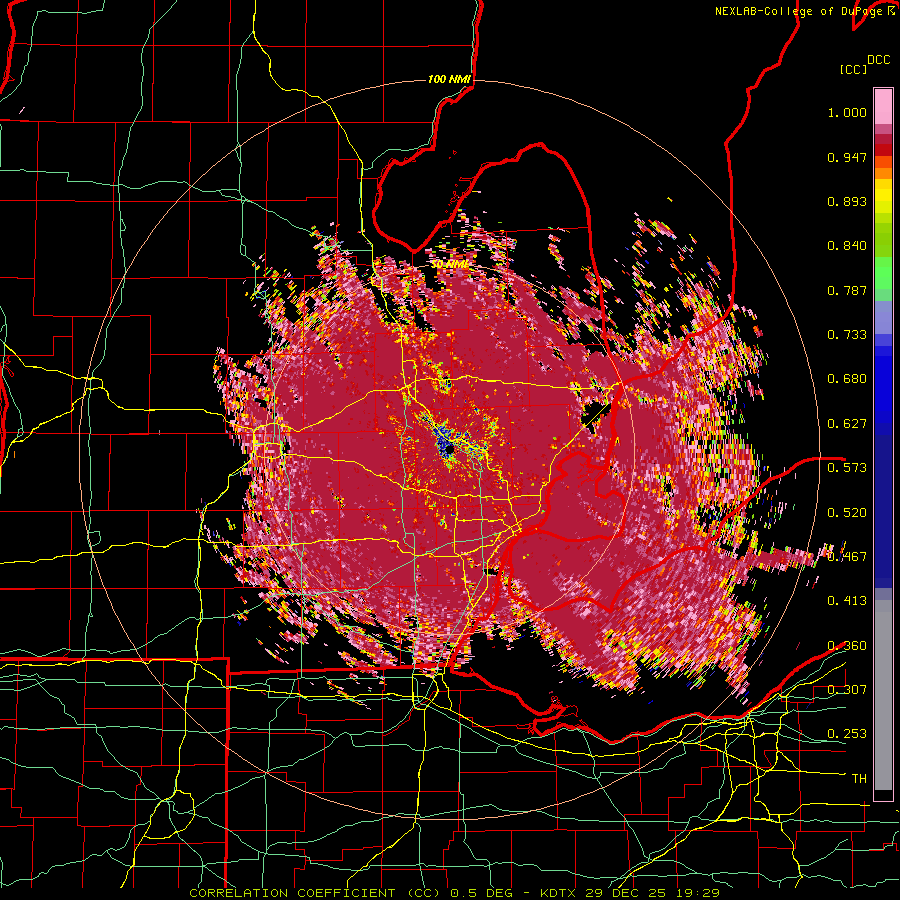Click the 0.467 legend value
This screenshot has height=900, width=900.
pos(847,556)
